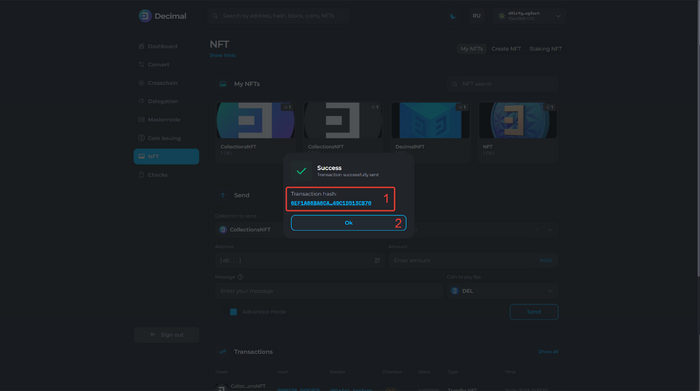The image size is (700, 391).
Task: Expand the token ID dropdown chevron
Action: pyautogui.click(x=550, y=230)
